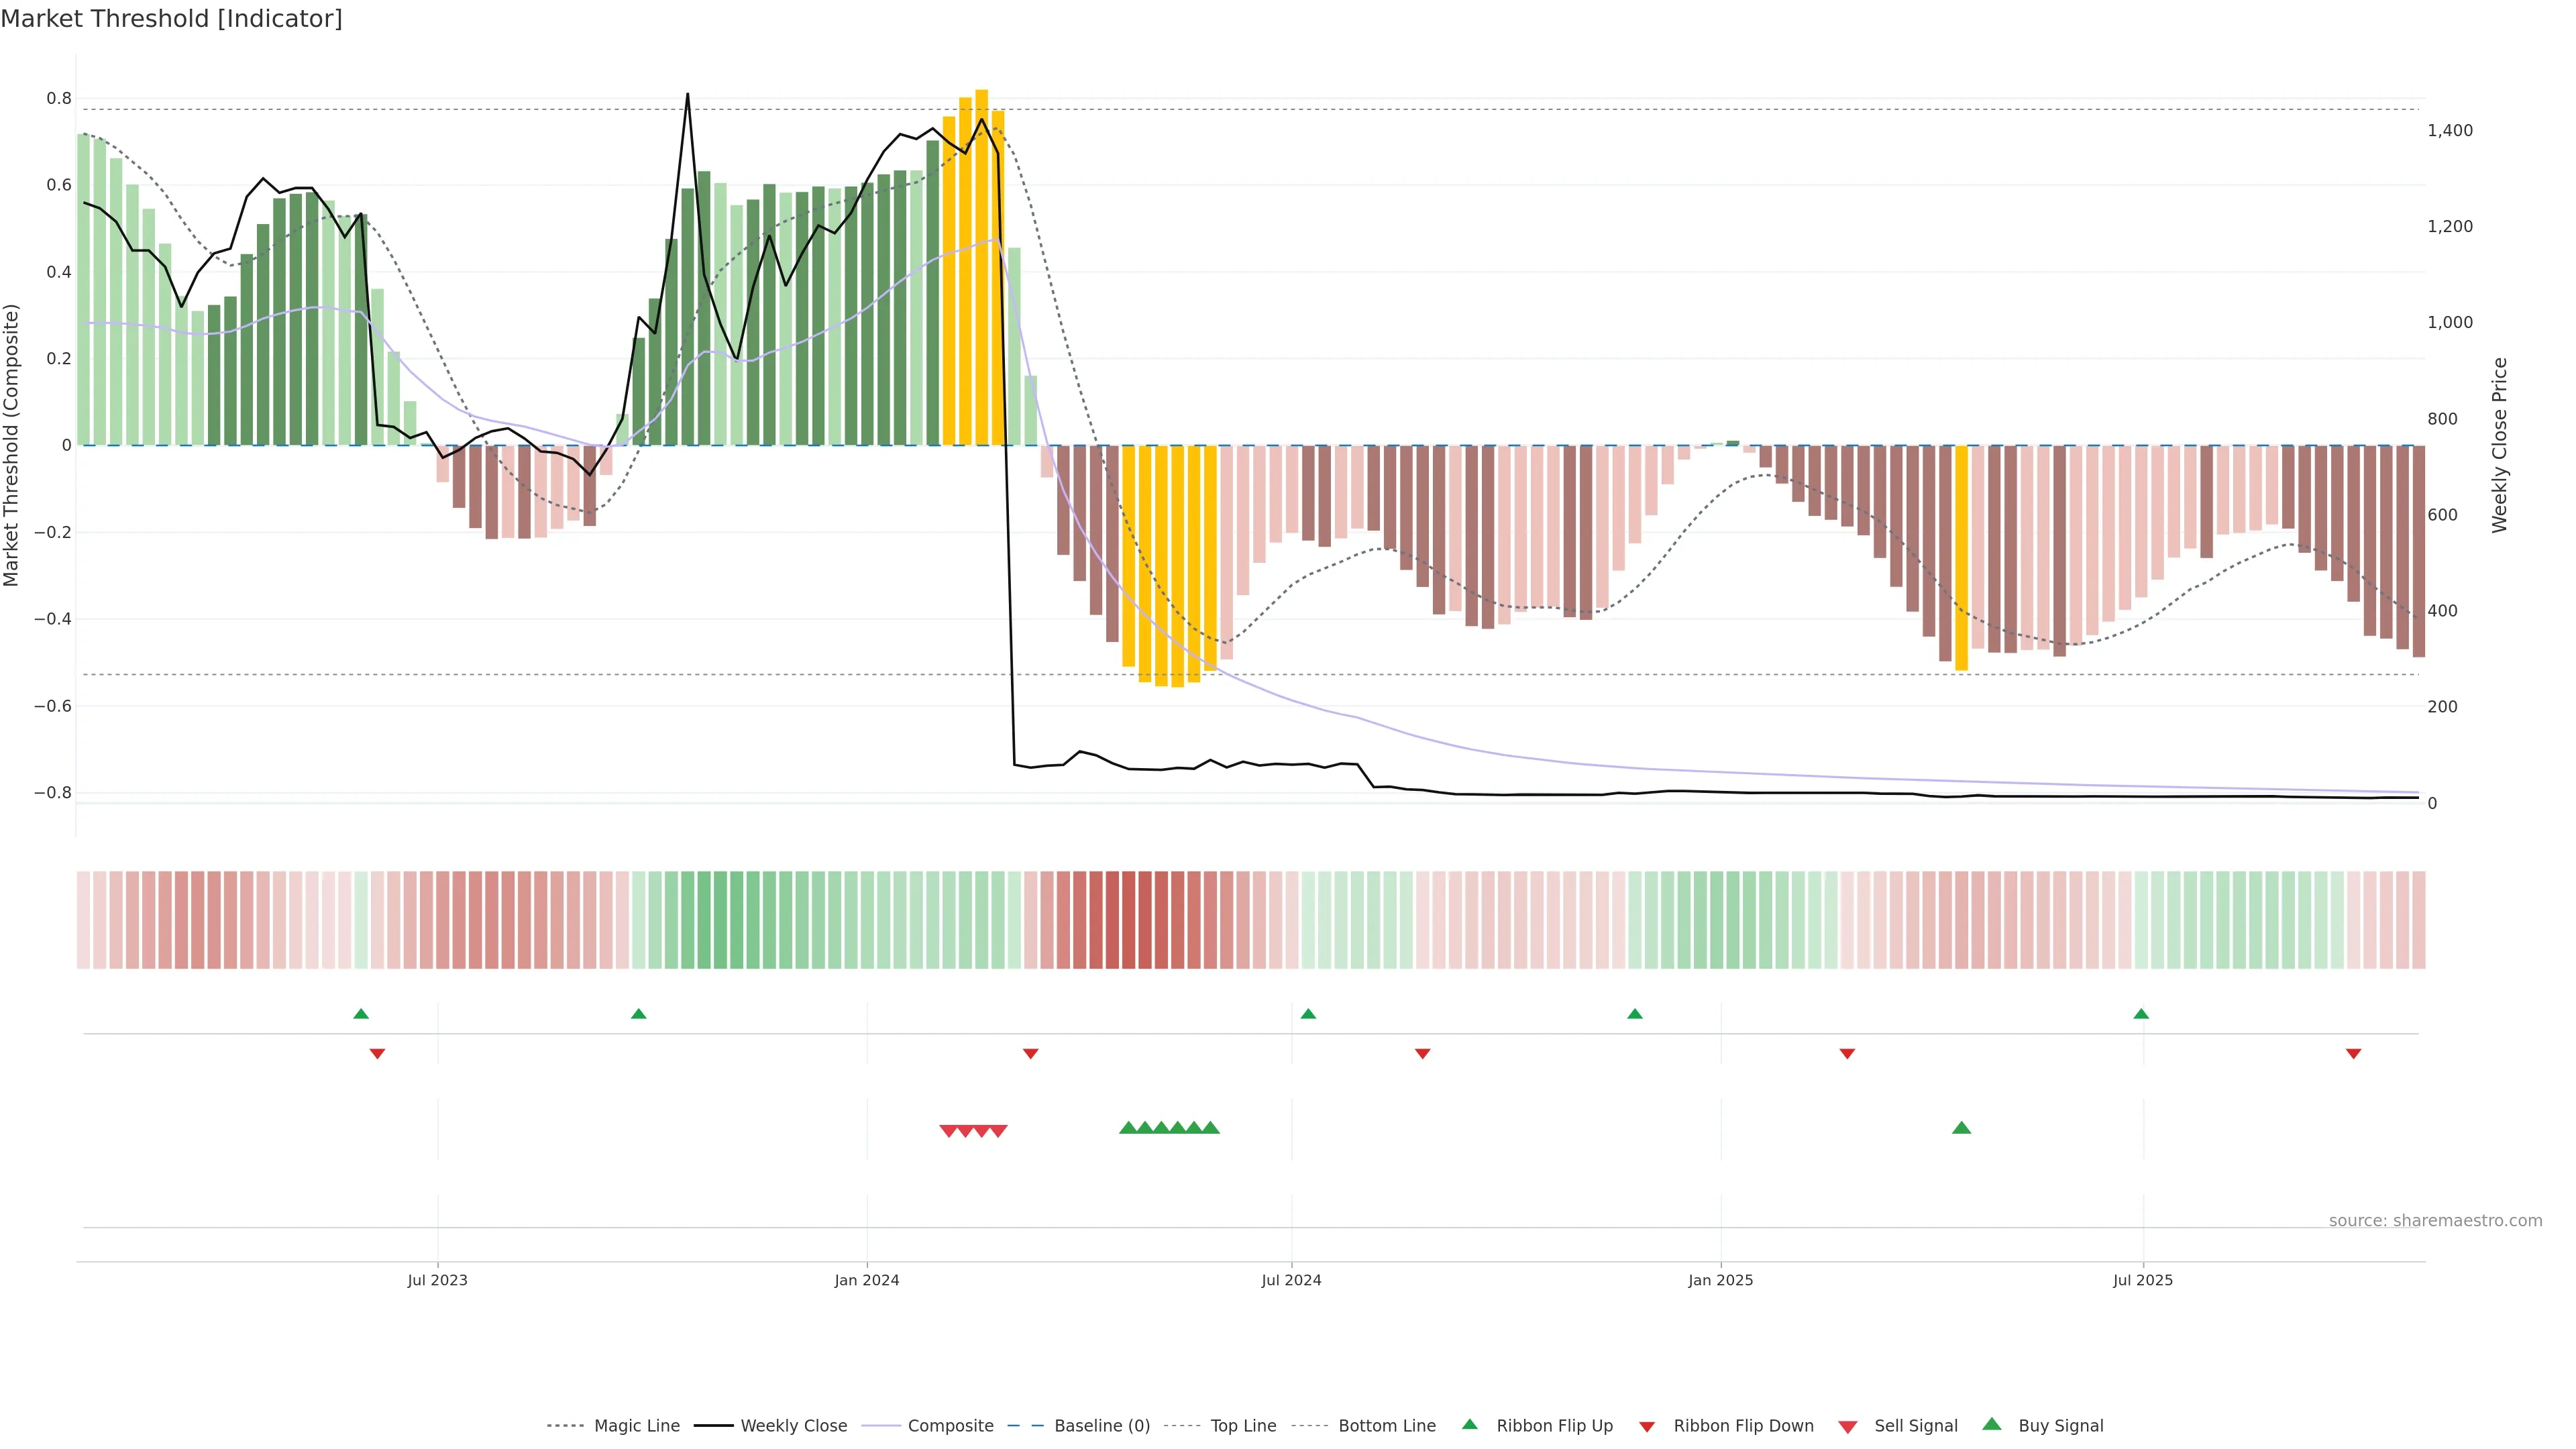2576x1449 pixels.
Task: Click the ribbon flip up marker after Jul 2024
Action: pyautogui.click(x=1308, y=1014)
